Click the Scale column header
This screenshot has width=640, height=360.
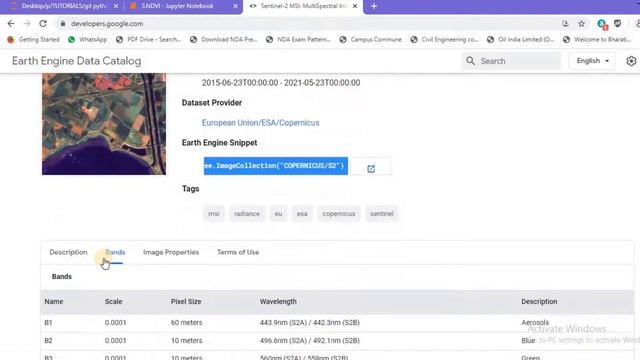(113, 302)
